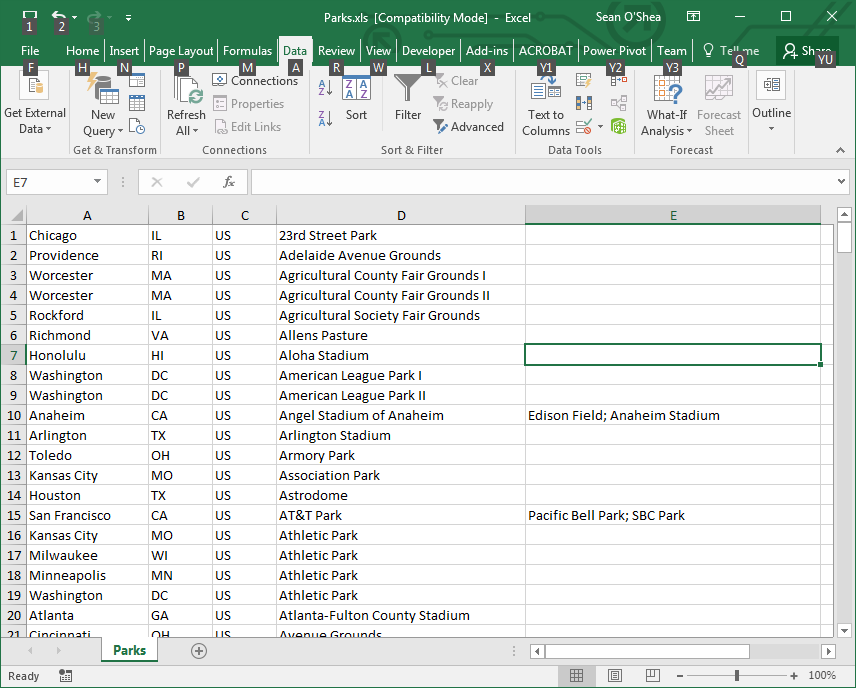Open the Manage Data Model icon
Image resolution: width=856 pixels, height=688 pixels.
point(619,127)
